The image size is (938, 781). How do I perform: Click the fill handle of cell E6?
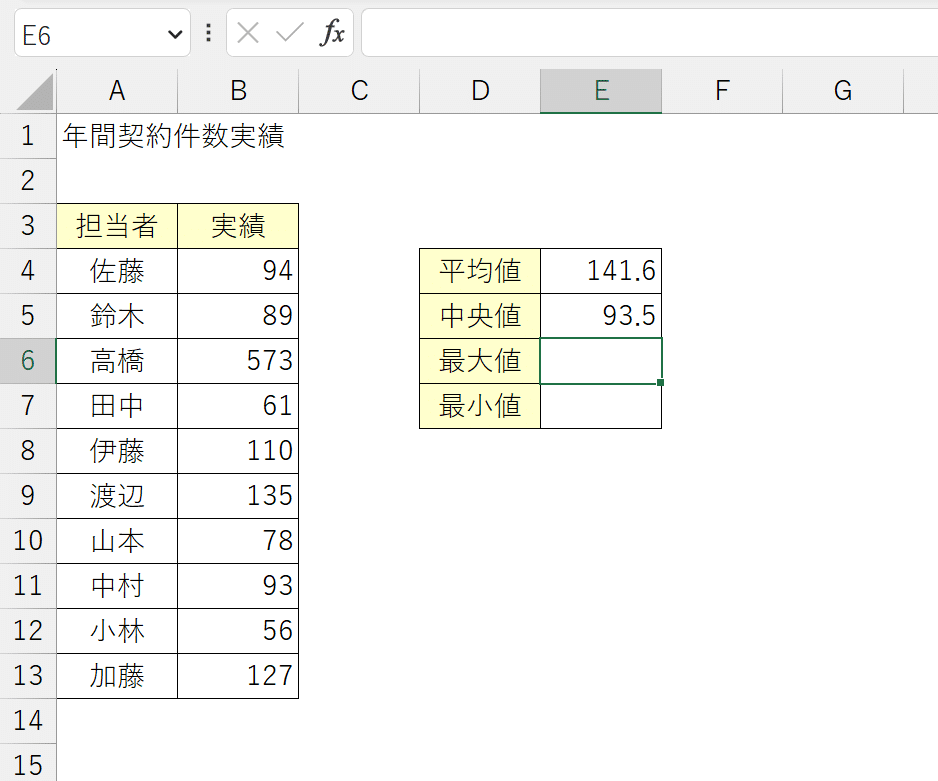660,383
